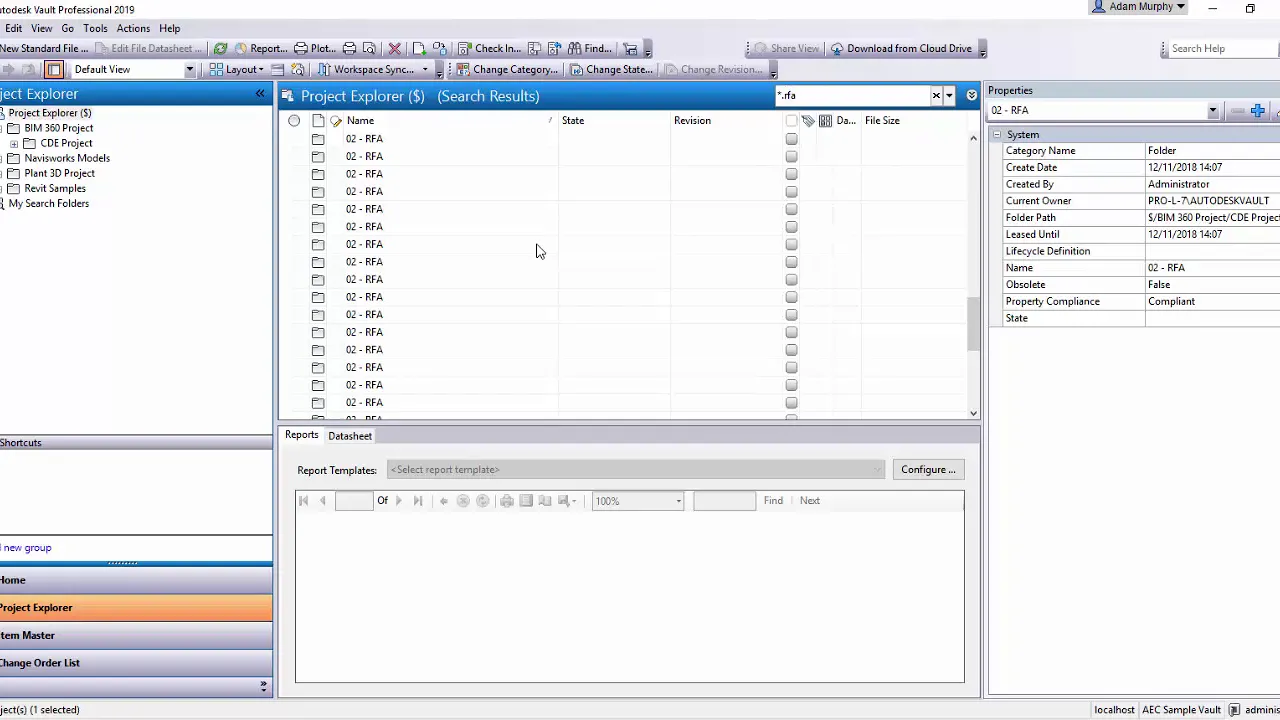Viewport: 1280px width, 720px height.
Task: Select the Project Explorer ($) root node
Action: (x=49, y=113)
